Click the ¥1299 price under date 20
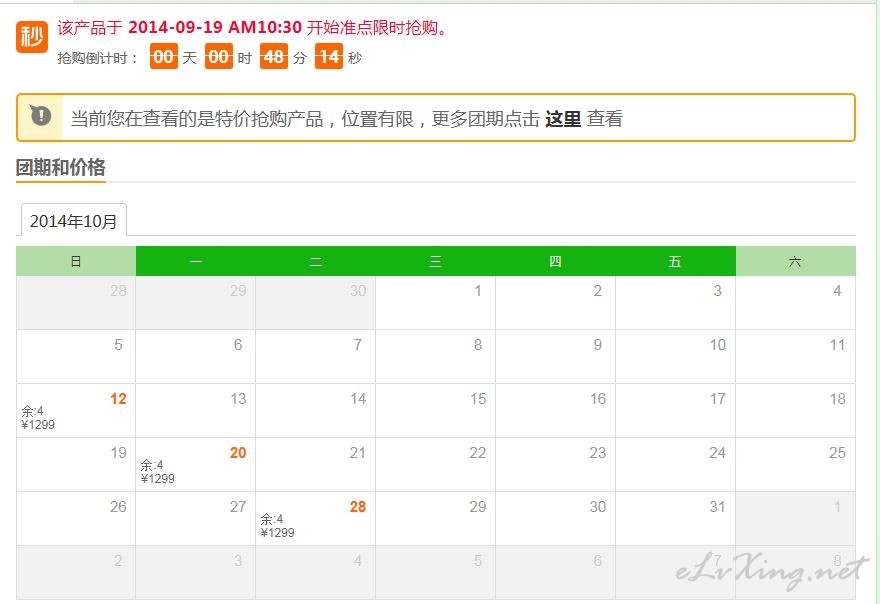This screenshot has height=604, width=880. click(x=158, y=479)
